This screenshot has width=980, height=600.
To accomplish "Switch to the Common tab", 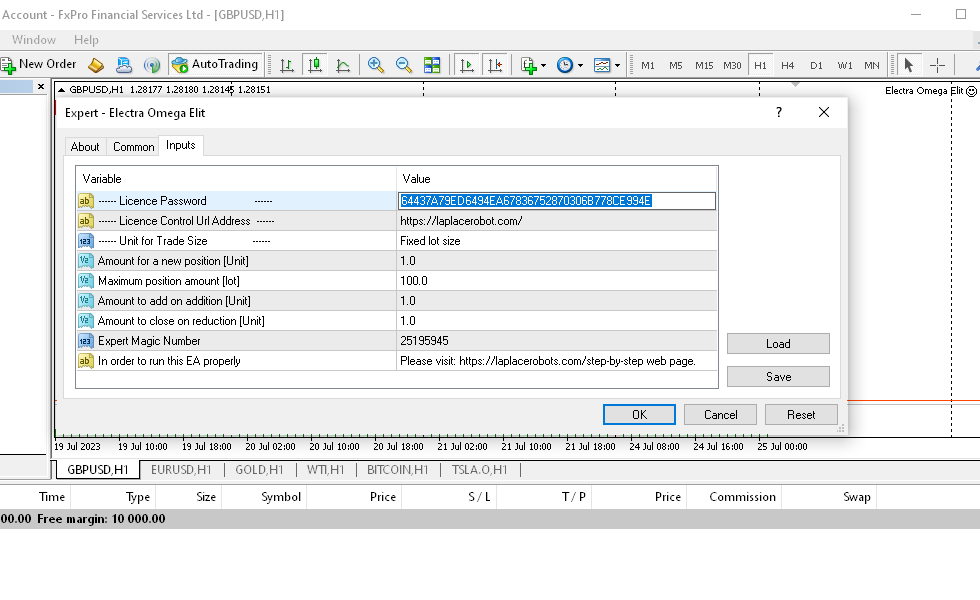I will (134, 147).
